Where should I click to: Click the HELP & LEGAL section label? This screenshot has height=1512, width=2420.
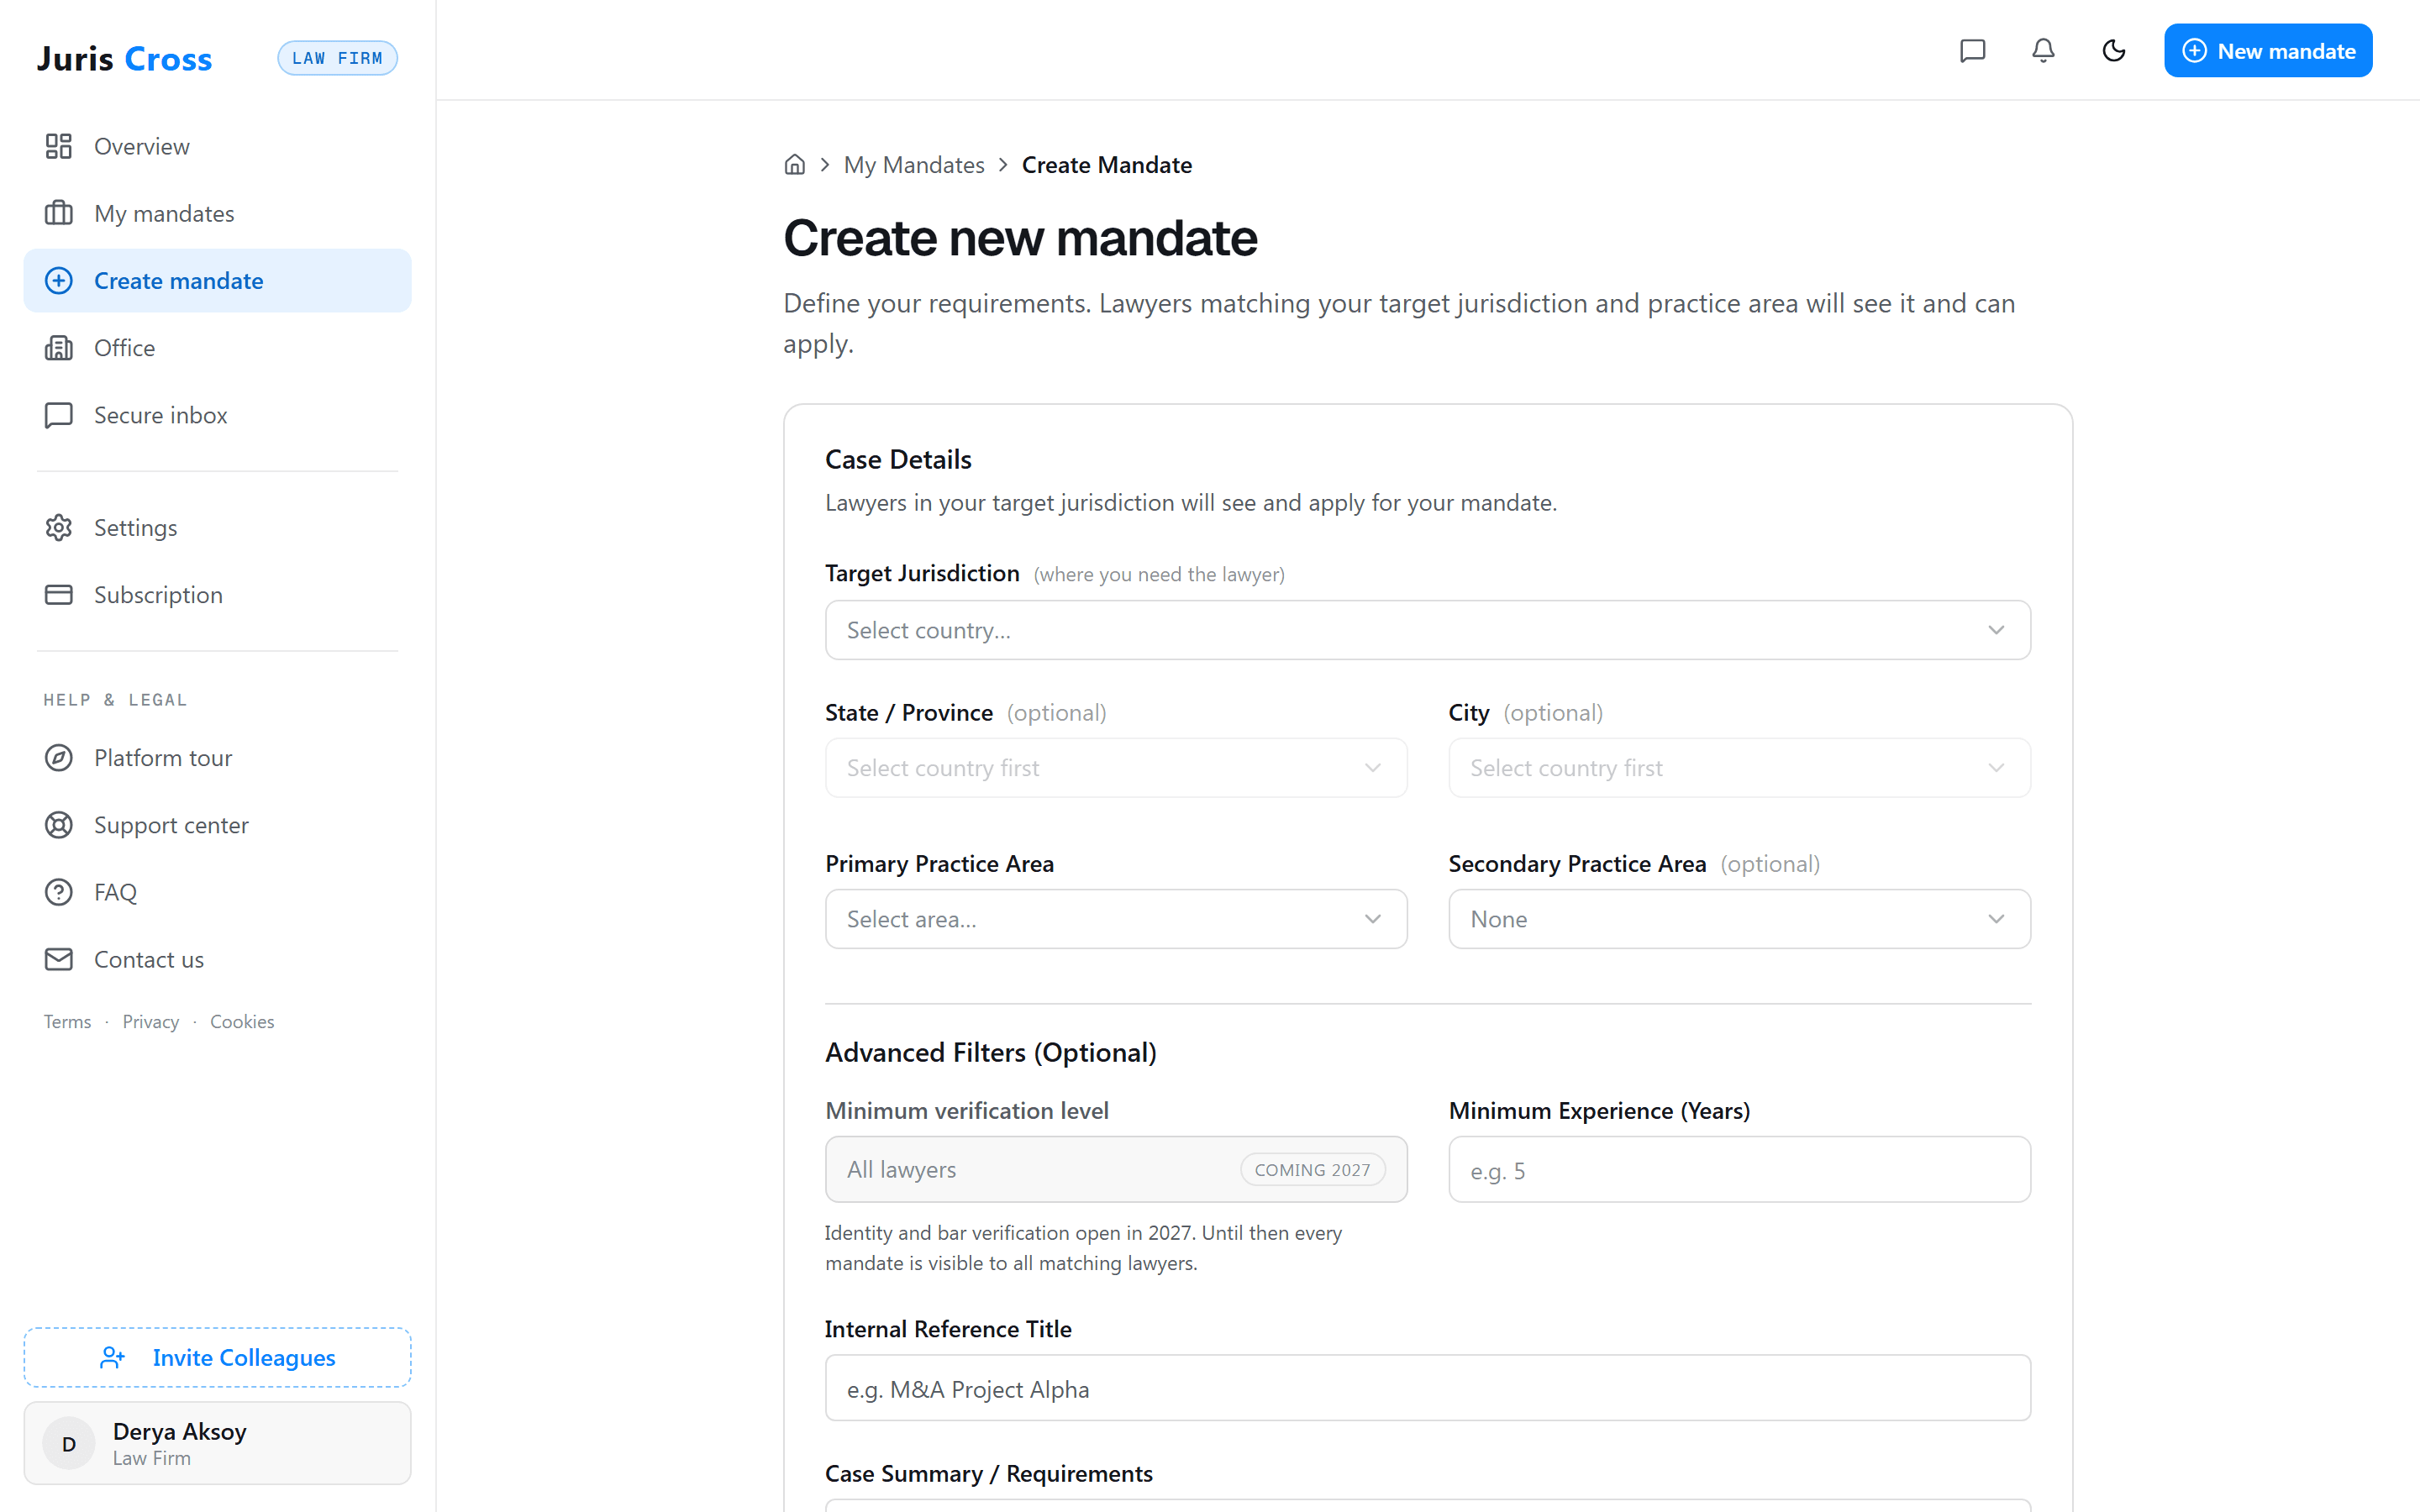pos(115,700)
